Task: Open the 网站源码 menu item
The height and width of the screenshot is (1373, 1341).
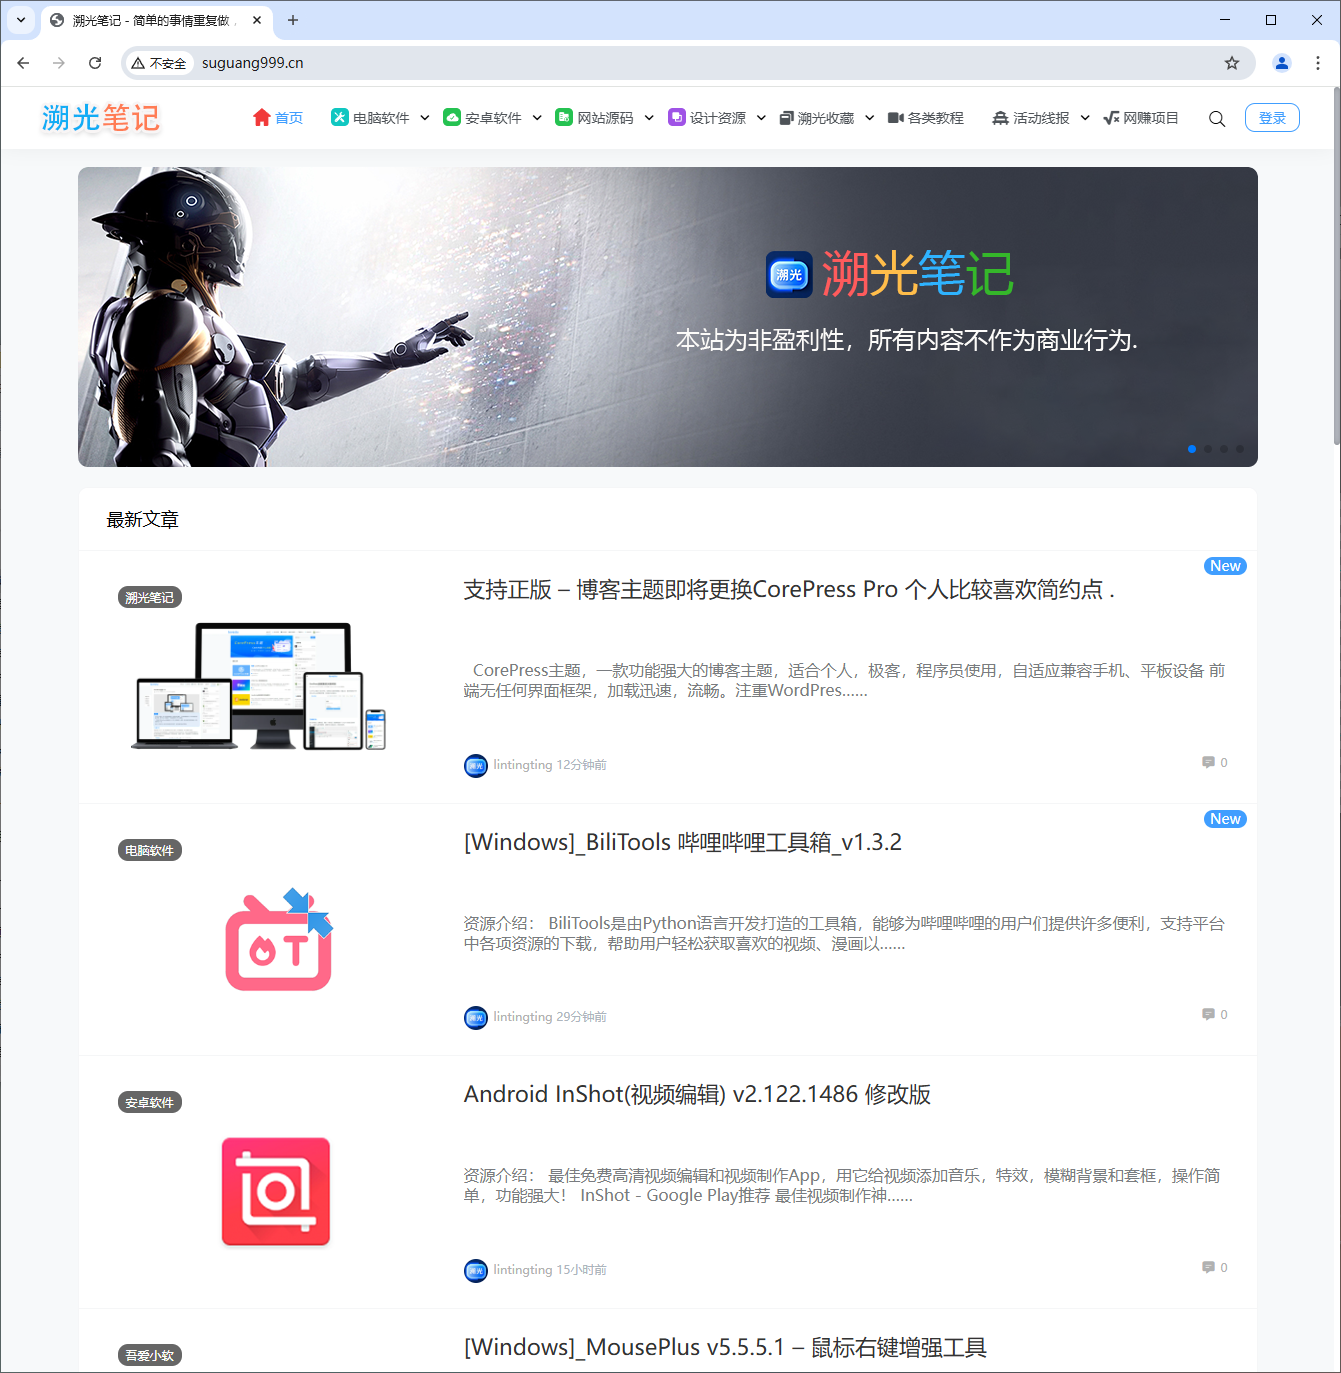Action: click(605, 118)
